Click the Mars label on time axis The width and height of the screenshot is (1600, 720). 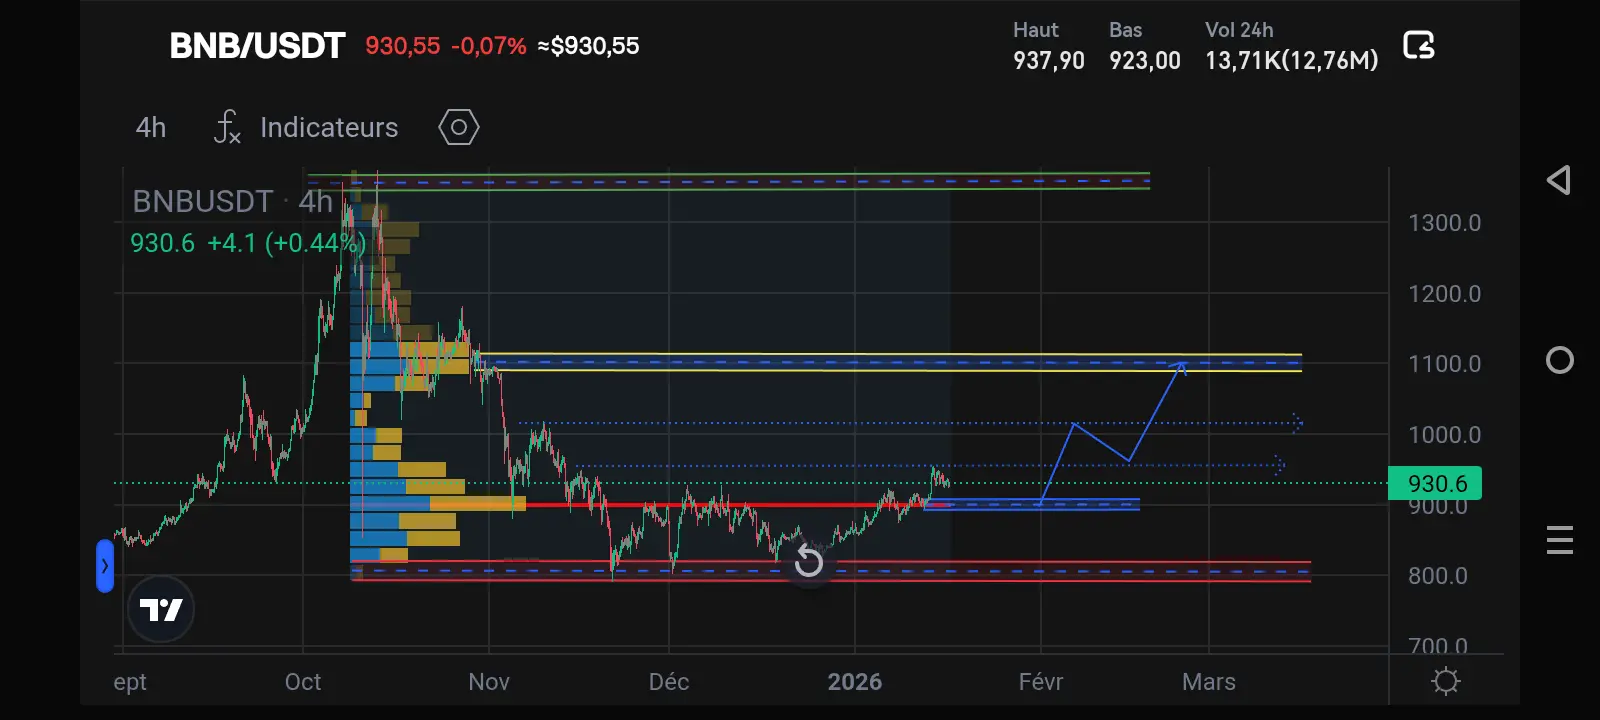click(1209, 682)
